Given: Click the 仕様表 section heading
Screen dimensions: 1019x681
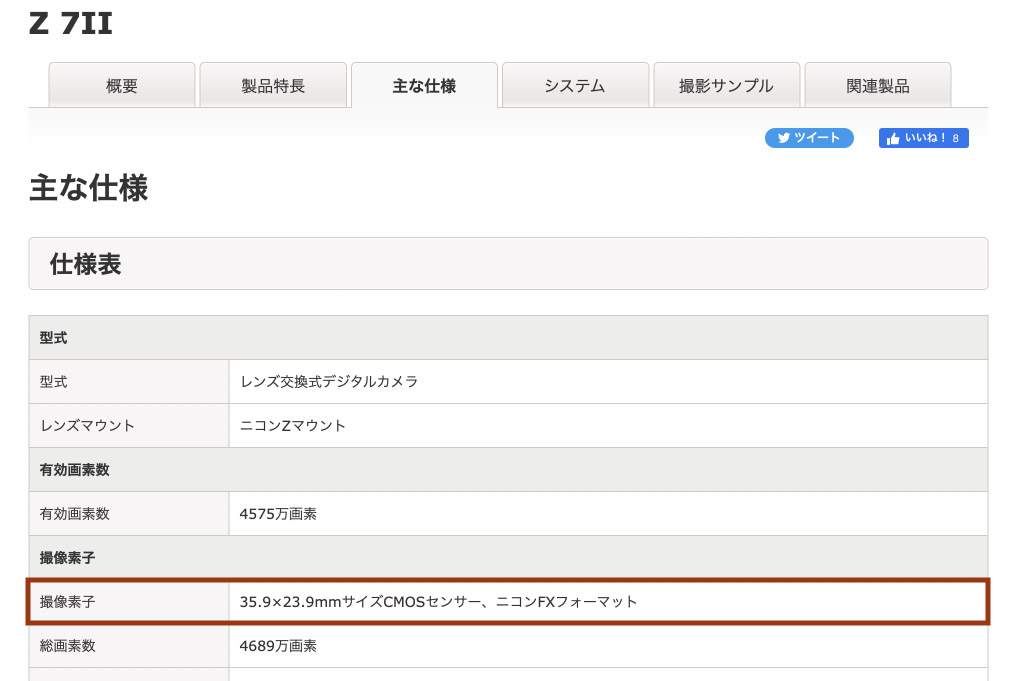Looking at the screenshot, I should tap(508, 264).
